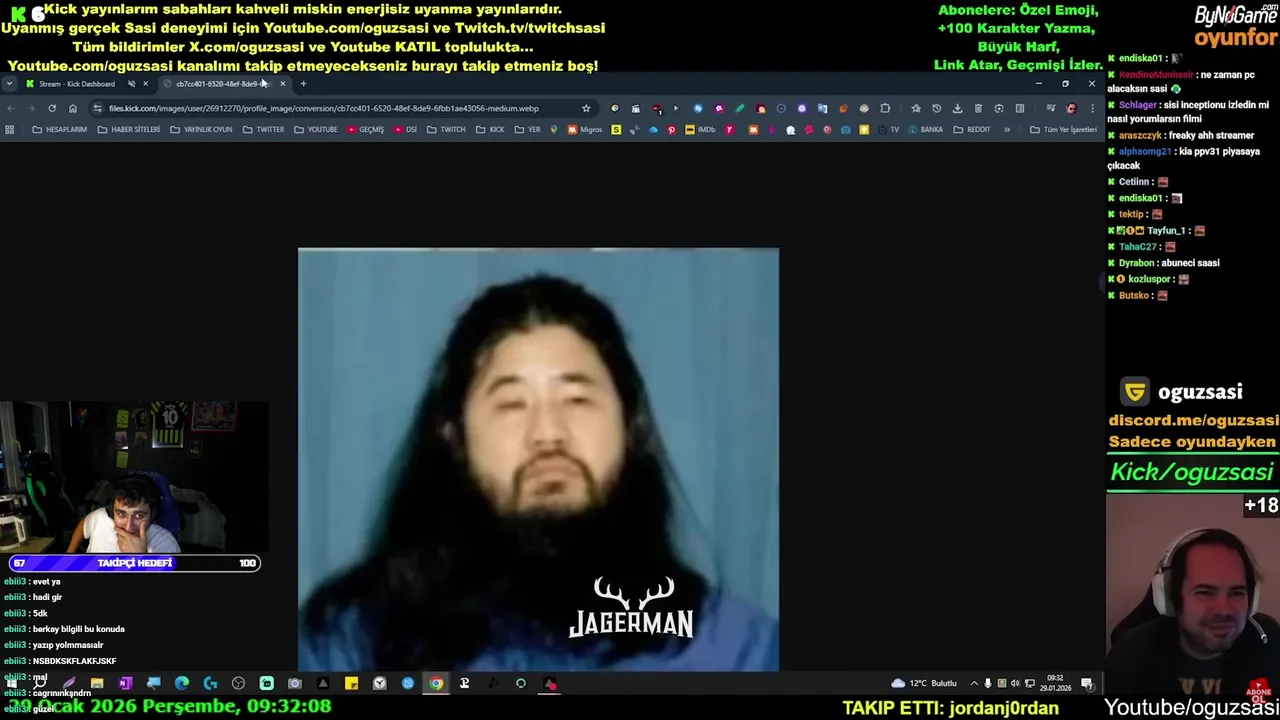
Task: Open Tüm Yer İşaretleri folder
Action: click(1064, 129)
